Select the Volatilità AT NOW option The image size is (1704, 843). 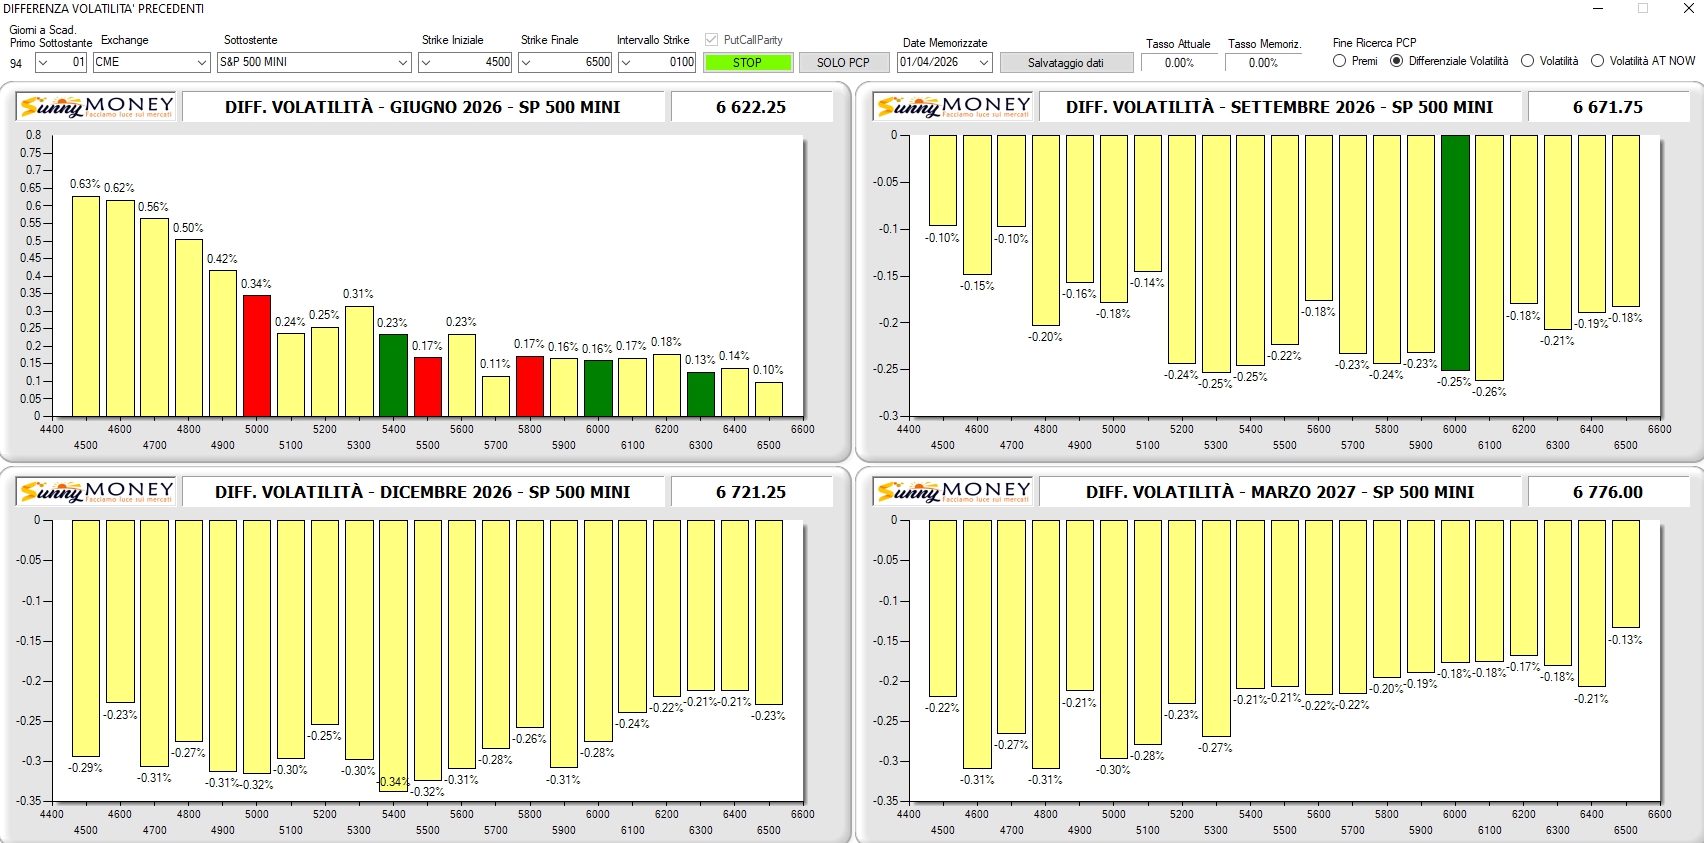tap(1597, 61)
